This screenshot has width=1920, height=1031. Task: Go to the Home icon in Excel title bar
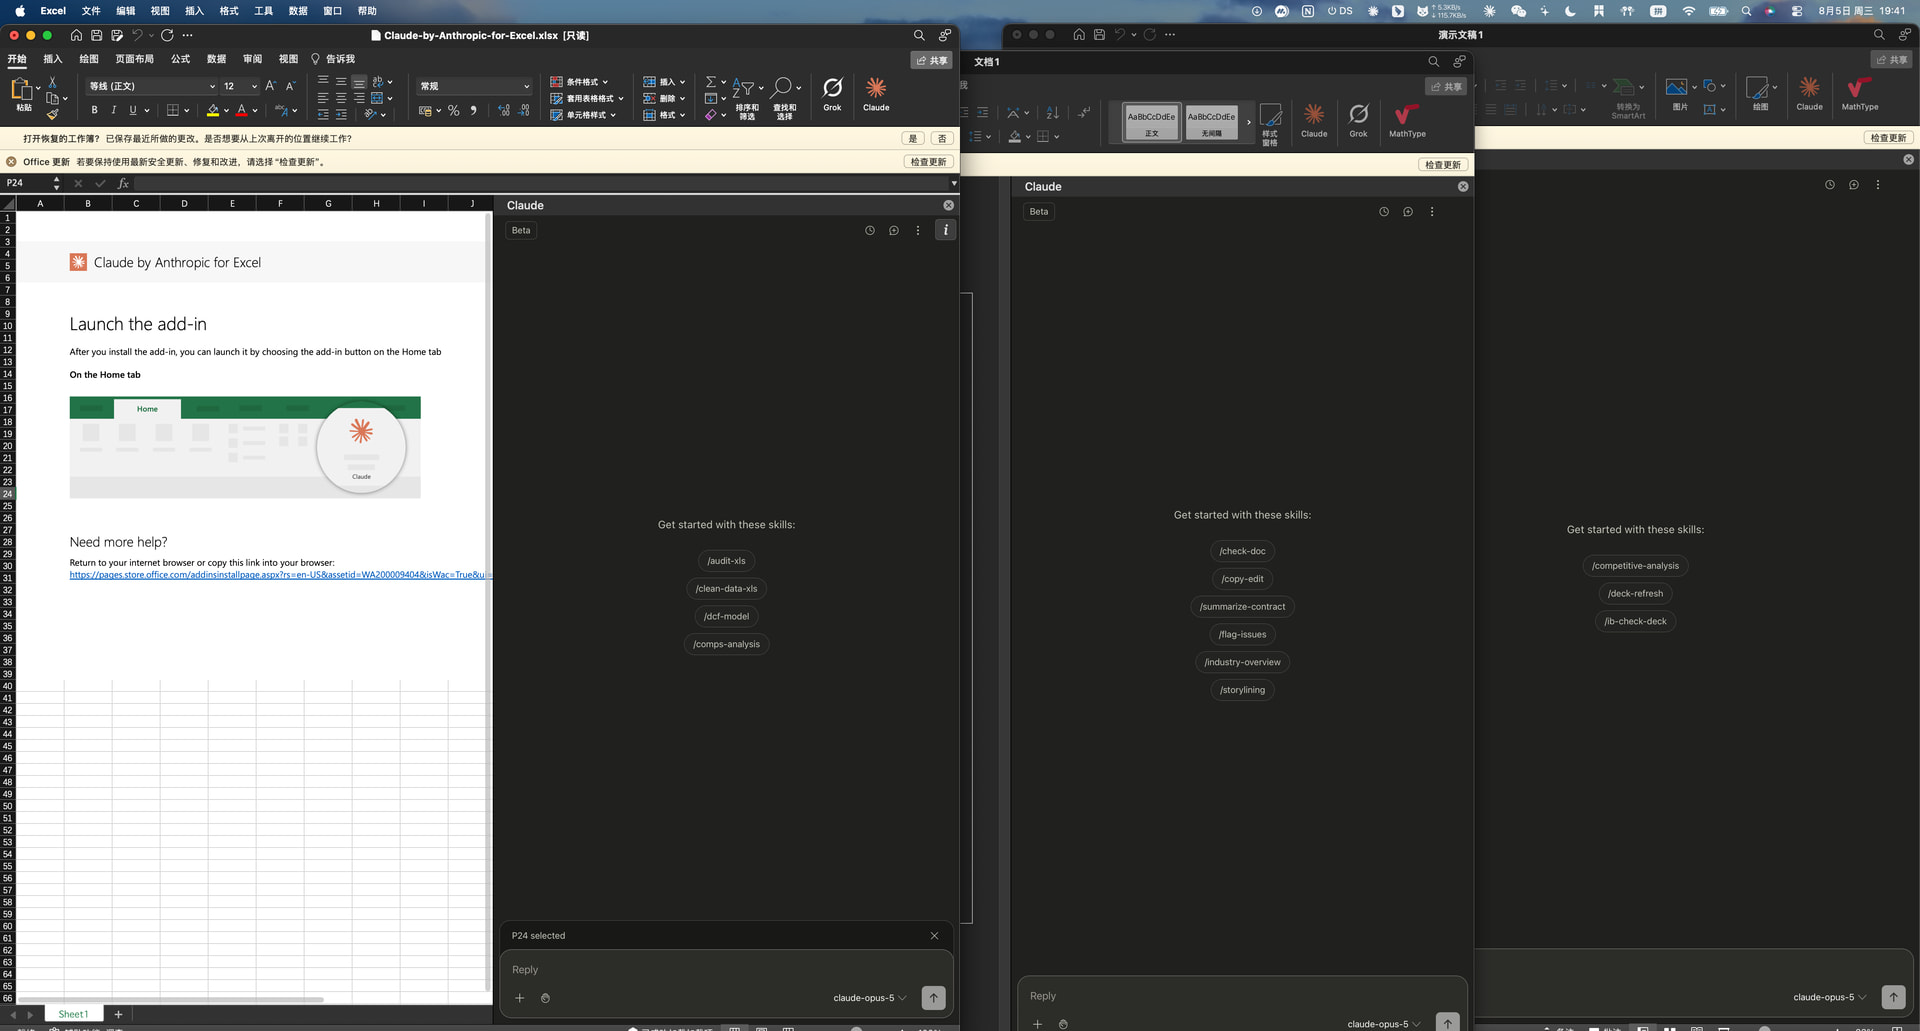pyautogui.click(x=76, y=35)
